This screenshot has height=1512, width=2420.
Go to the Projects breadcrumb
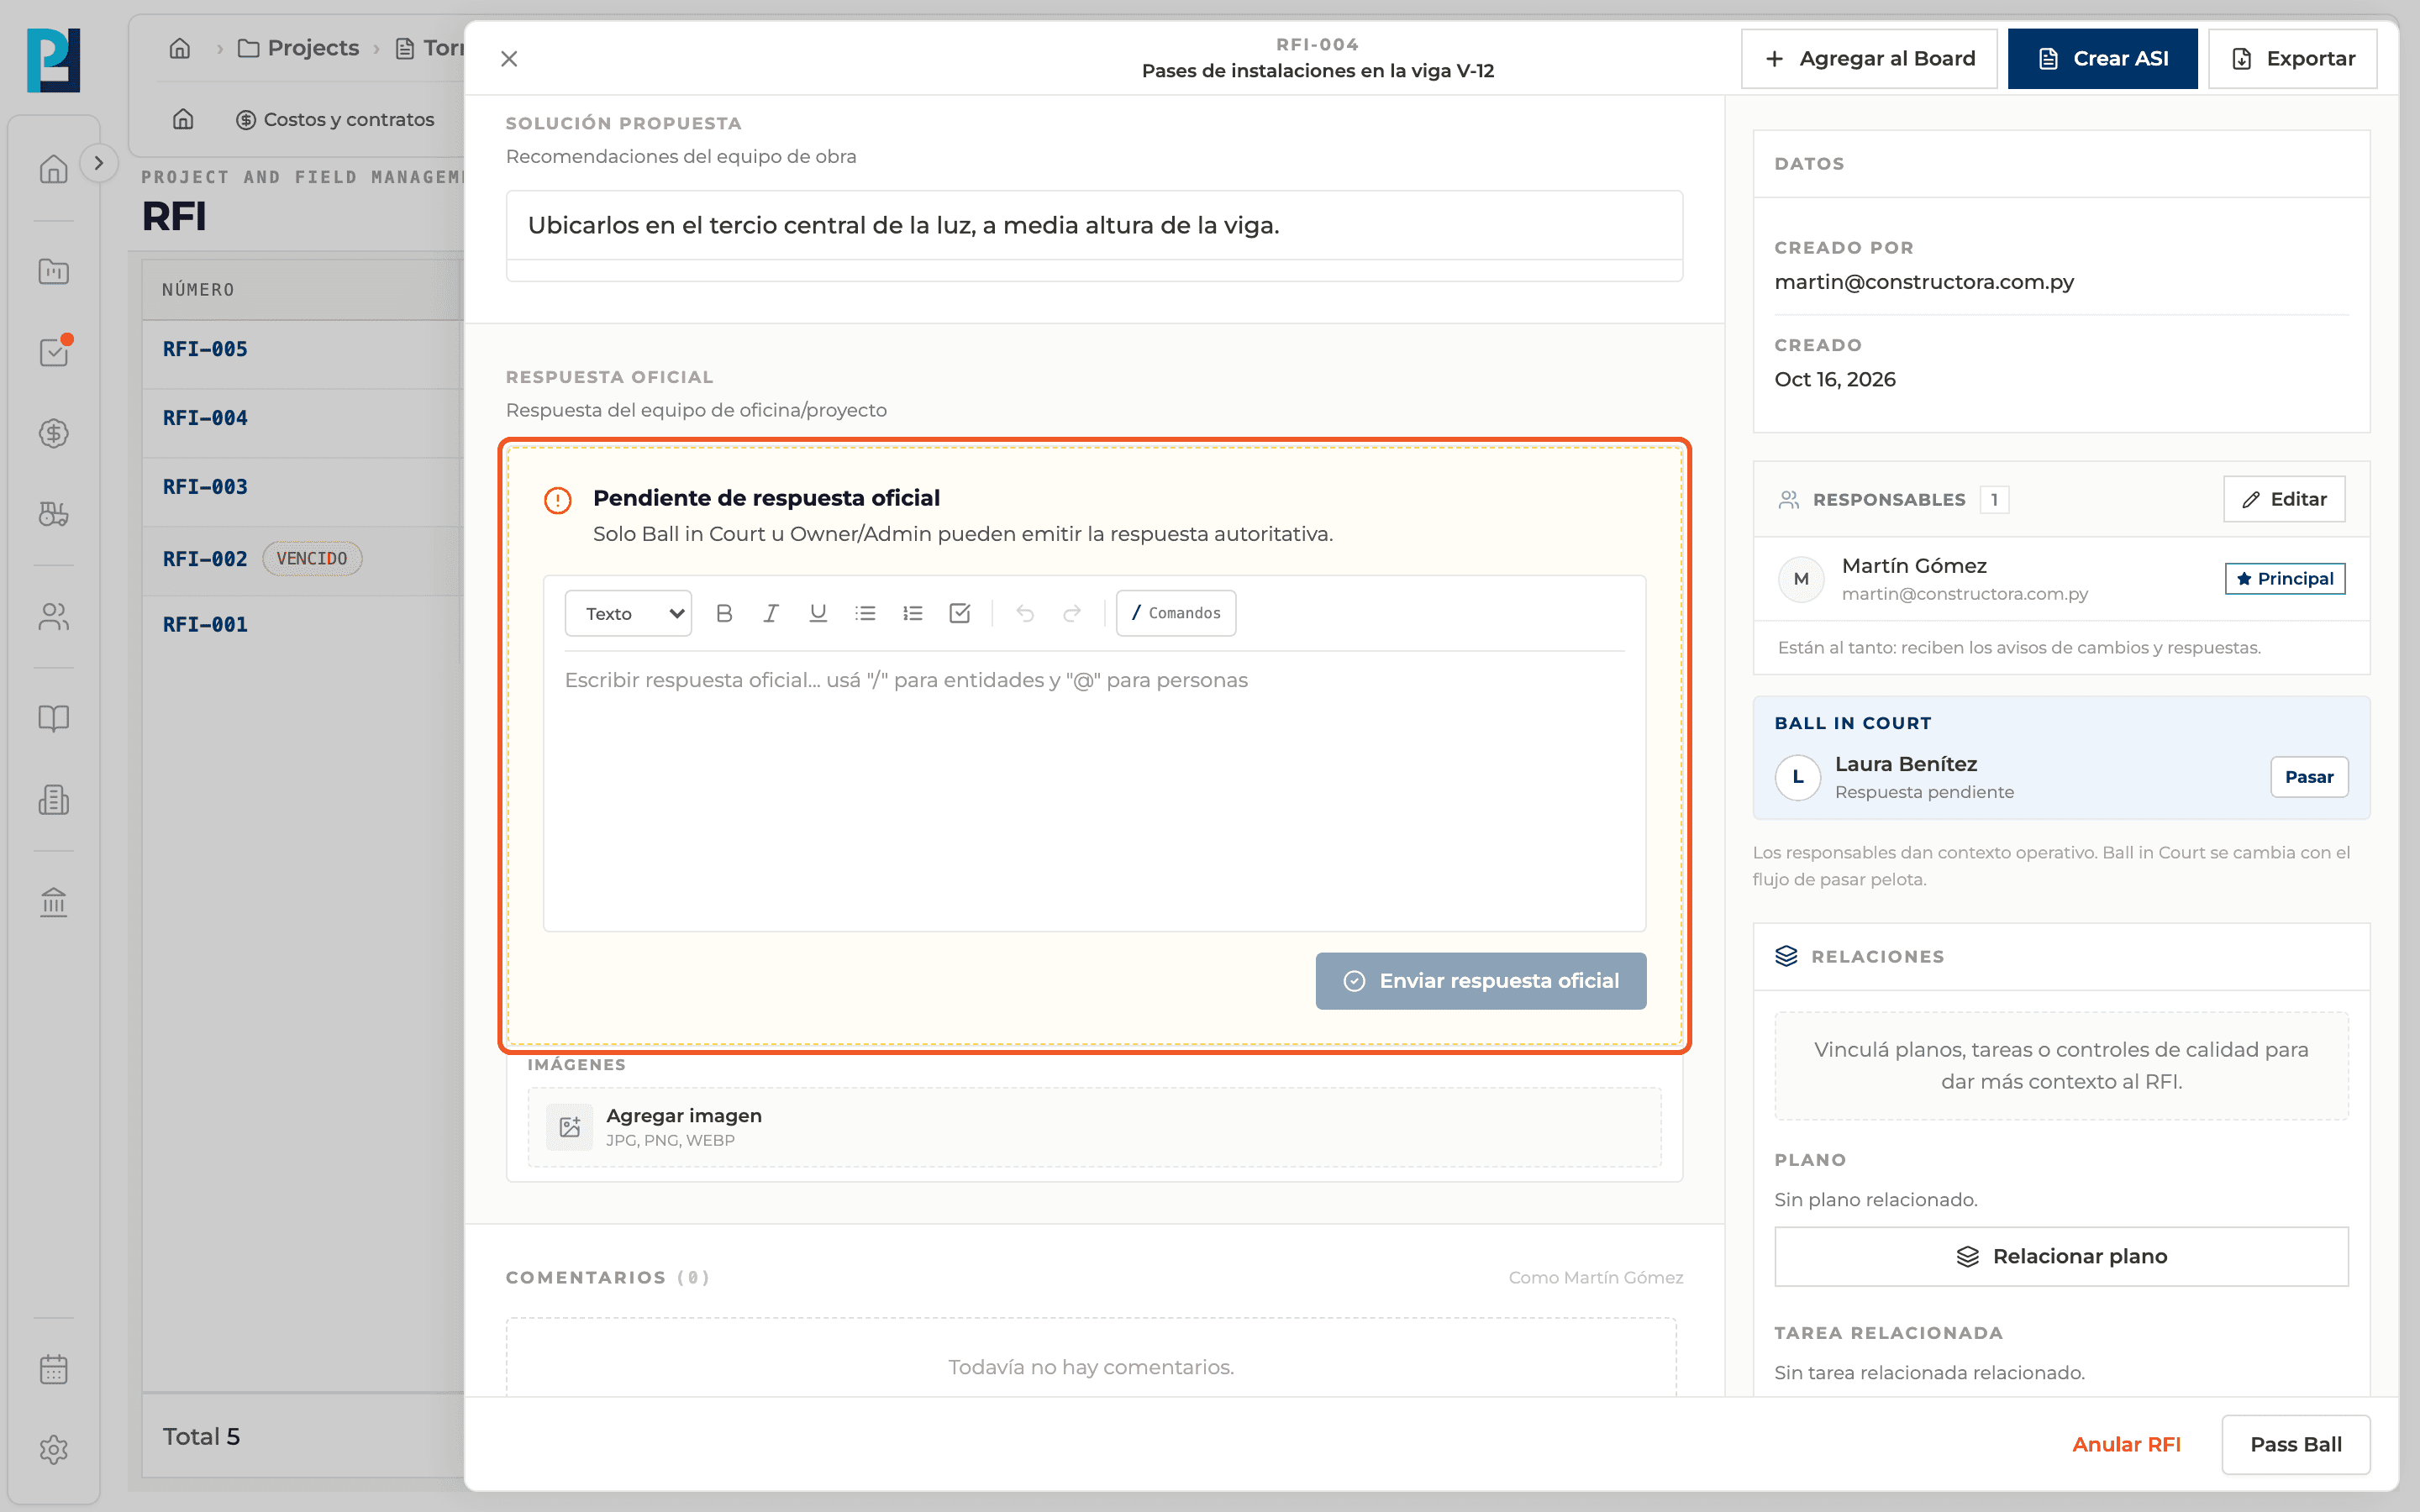tap(298, 48)
